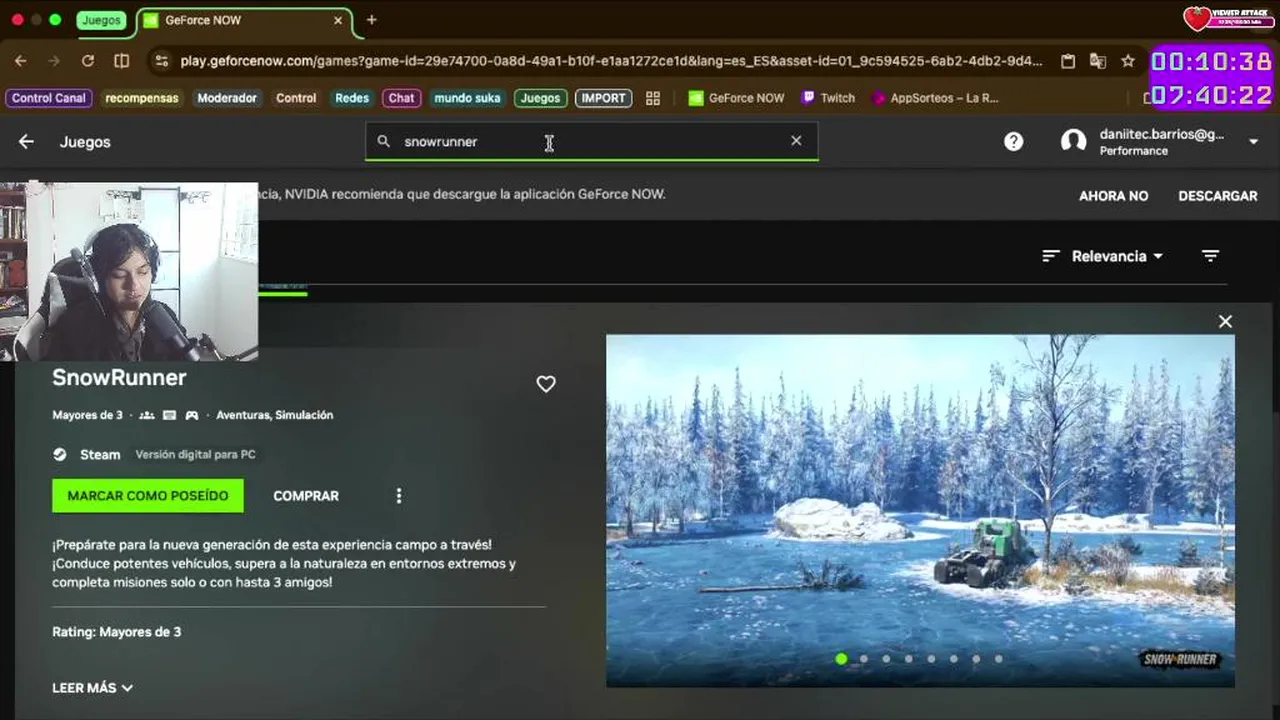Open the Twitch bookmark
The height and width of the screenshot is (720, 1280).
click(828, 98)
